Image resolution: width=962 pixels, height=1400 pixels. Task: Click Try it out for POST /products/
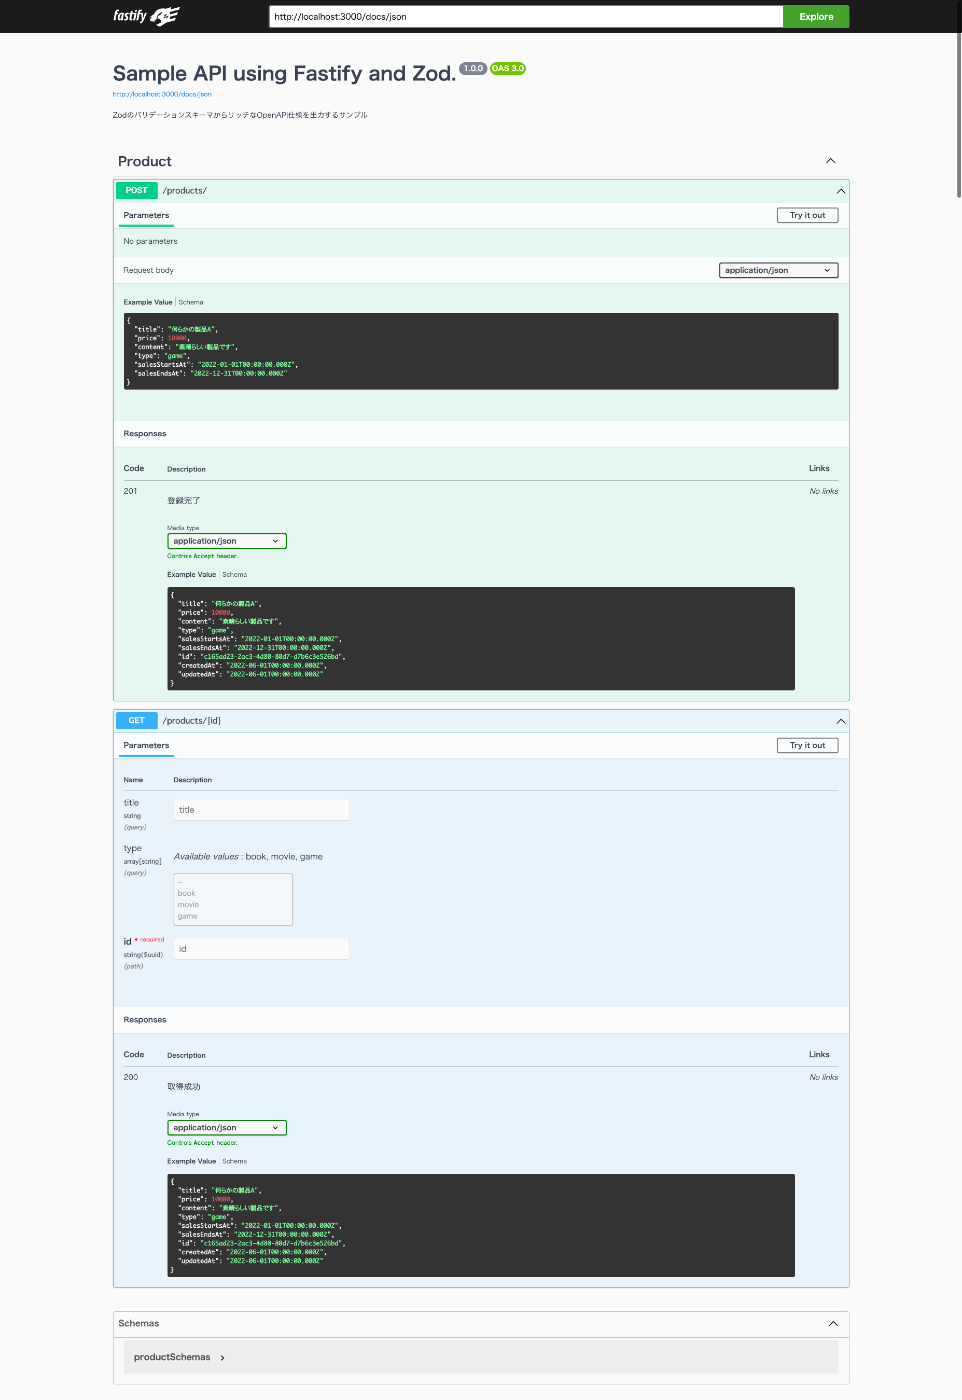(807, 215)
